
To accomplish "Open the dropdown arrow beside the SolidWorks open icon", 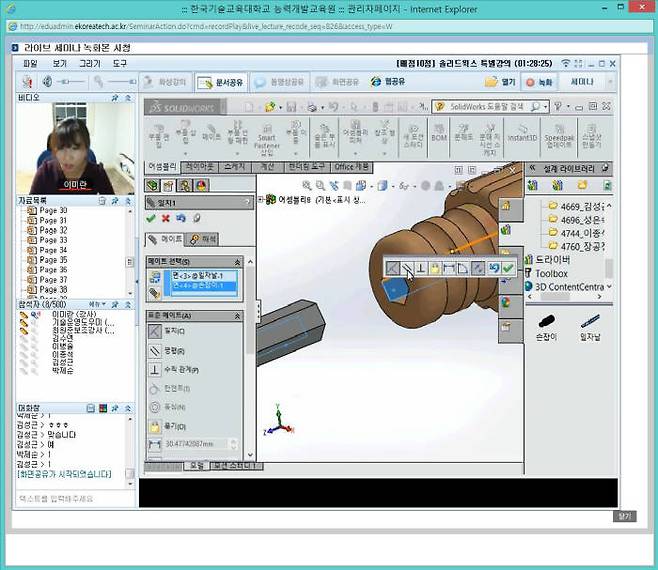I will [x=280, y=107].
